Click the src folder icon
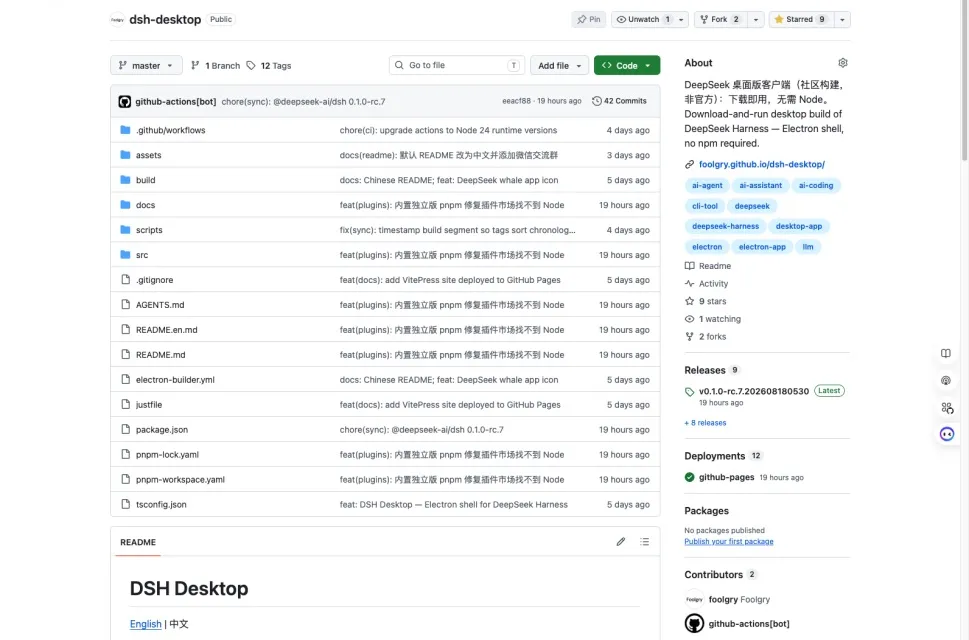 (125, 255)
